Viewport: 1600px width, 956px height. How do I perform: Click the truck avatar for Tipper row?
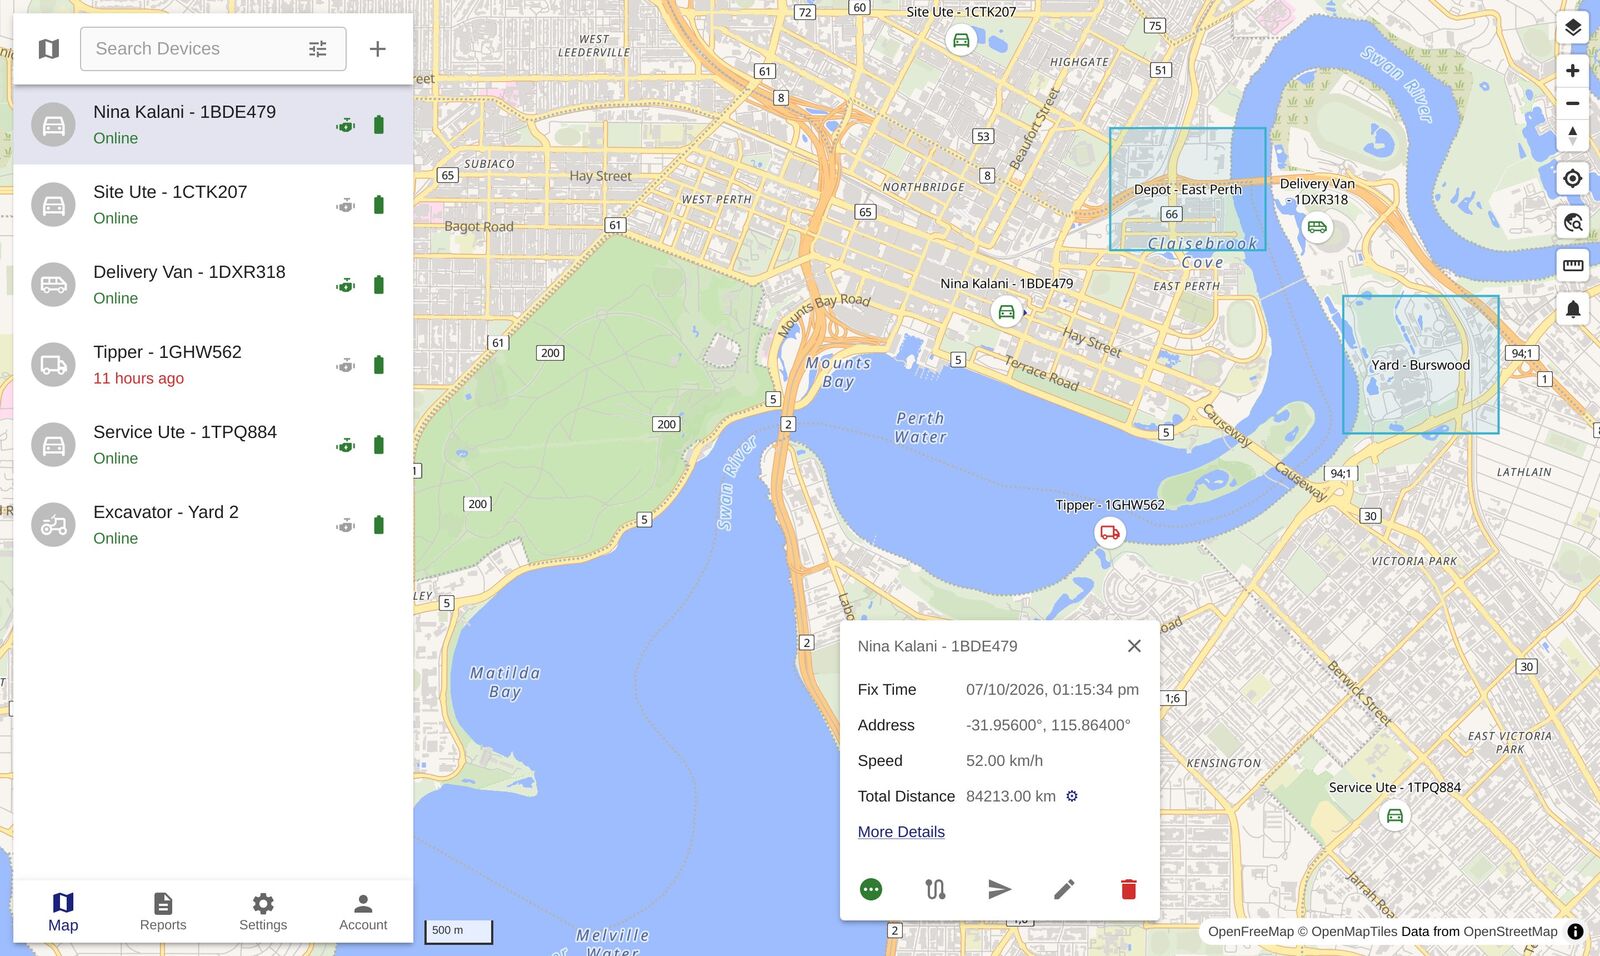click(53, 365)
